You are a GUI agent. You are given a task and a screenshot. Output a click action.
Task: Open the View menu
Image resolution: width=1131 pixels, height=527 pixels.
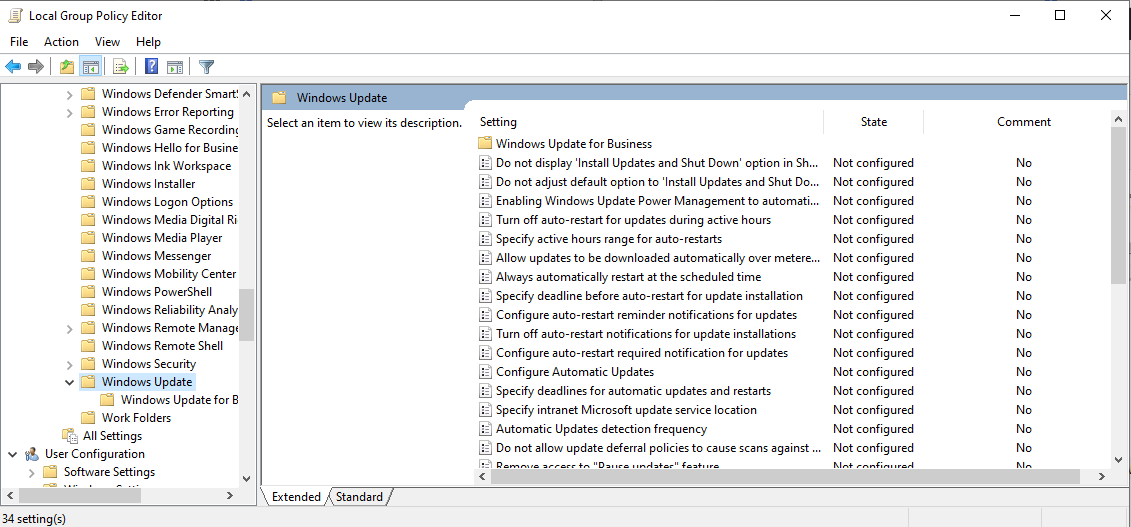pos(107,42)
